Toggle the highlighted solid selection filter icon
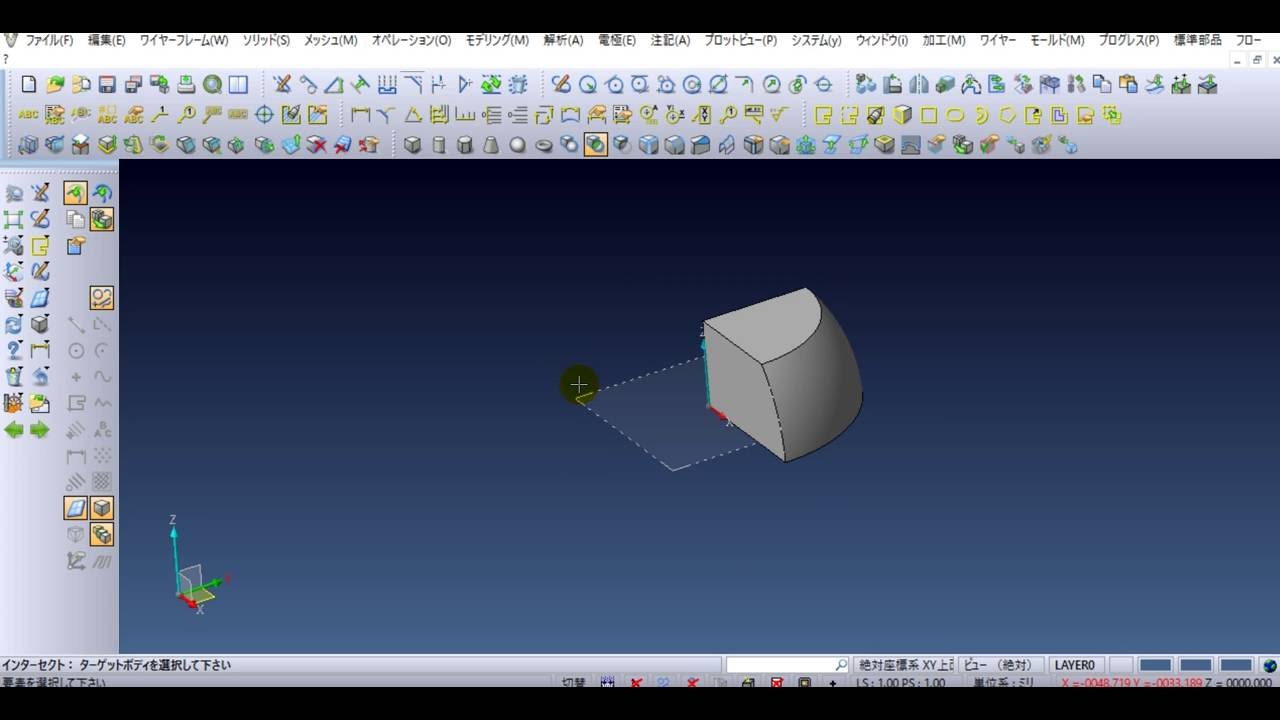This screenshot has width=1280, height=720. (x=101, y=219)
